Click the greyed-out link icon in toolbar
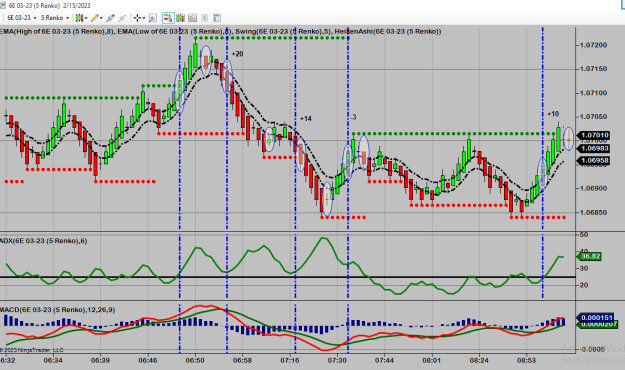The image size is (625, 370). pos(123,18)
